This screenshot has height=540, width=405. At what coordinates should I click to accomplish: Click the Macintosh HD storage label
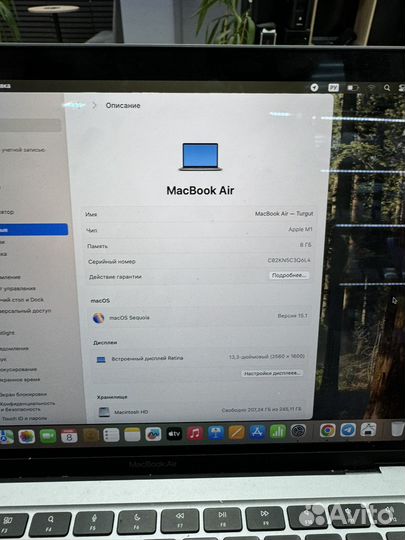click(131, 412)
